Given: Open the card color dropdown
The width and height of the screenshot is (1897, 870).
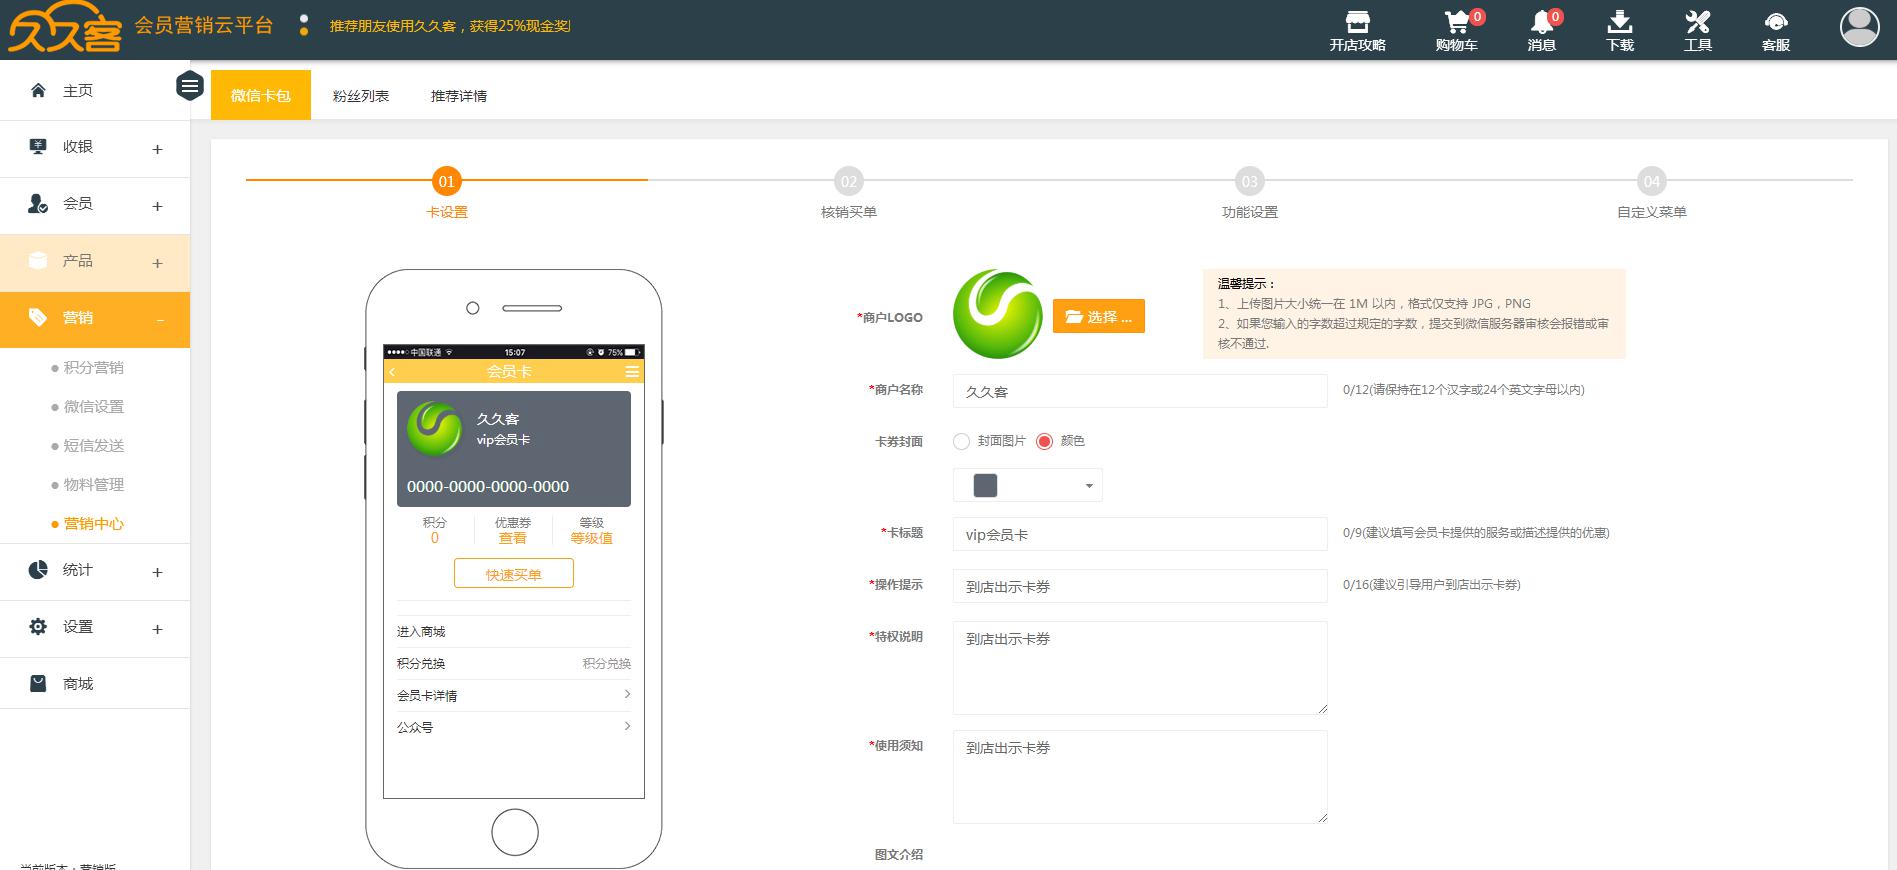Looking at the screenshot, I should coord(1028,486).
